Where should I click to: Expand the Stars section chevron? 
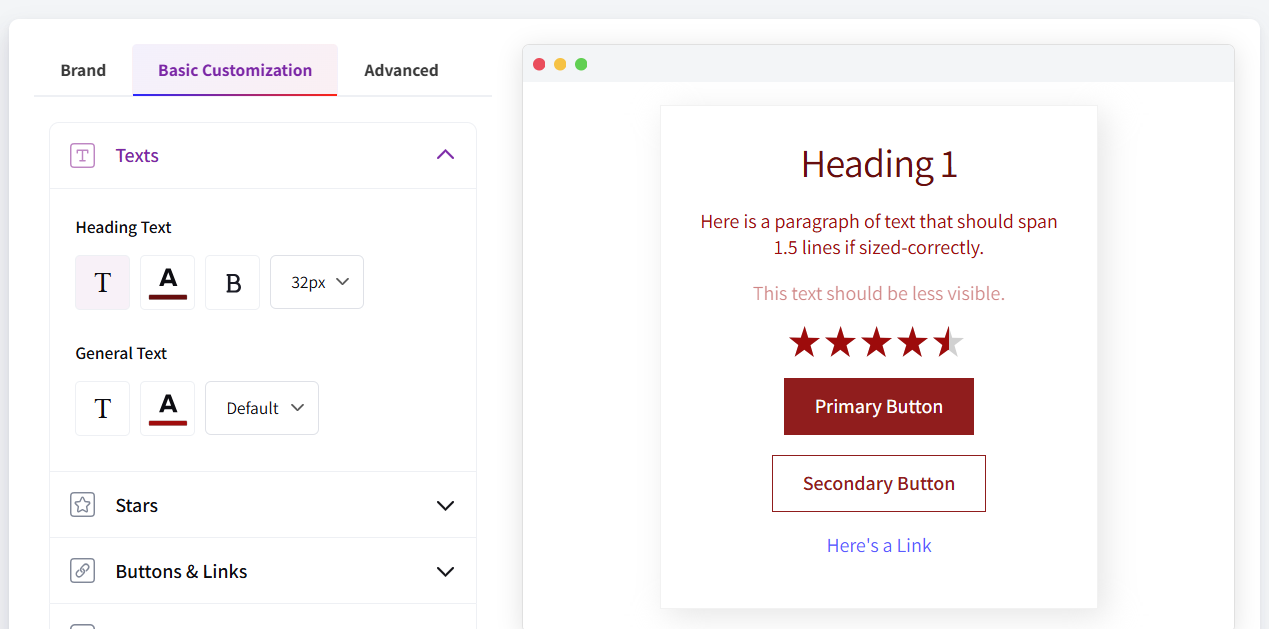[x=446, y=505]
